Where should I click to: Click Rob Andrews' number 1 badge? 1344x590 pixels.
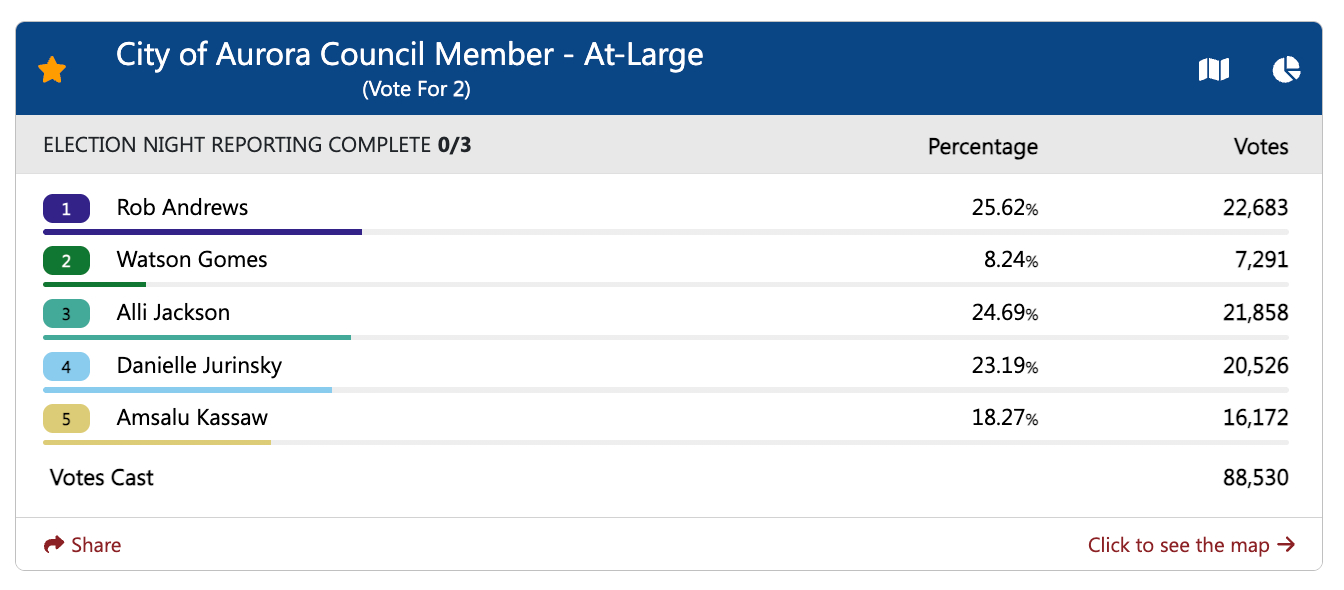[x=66, y=208]
